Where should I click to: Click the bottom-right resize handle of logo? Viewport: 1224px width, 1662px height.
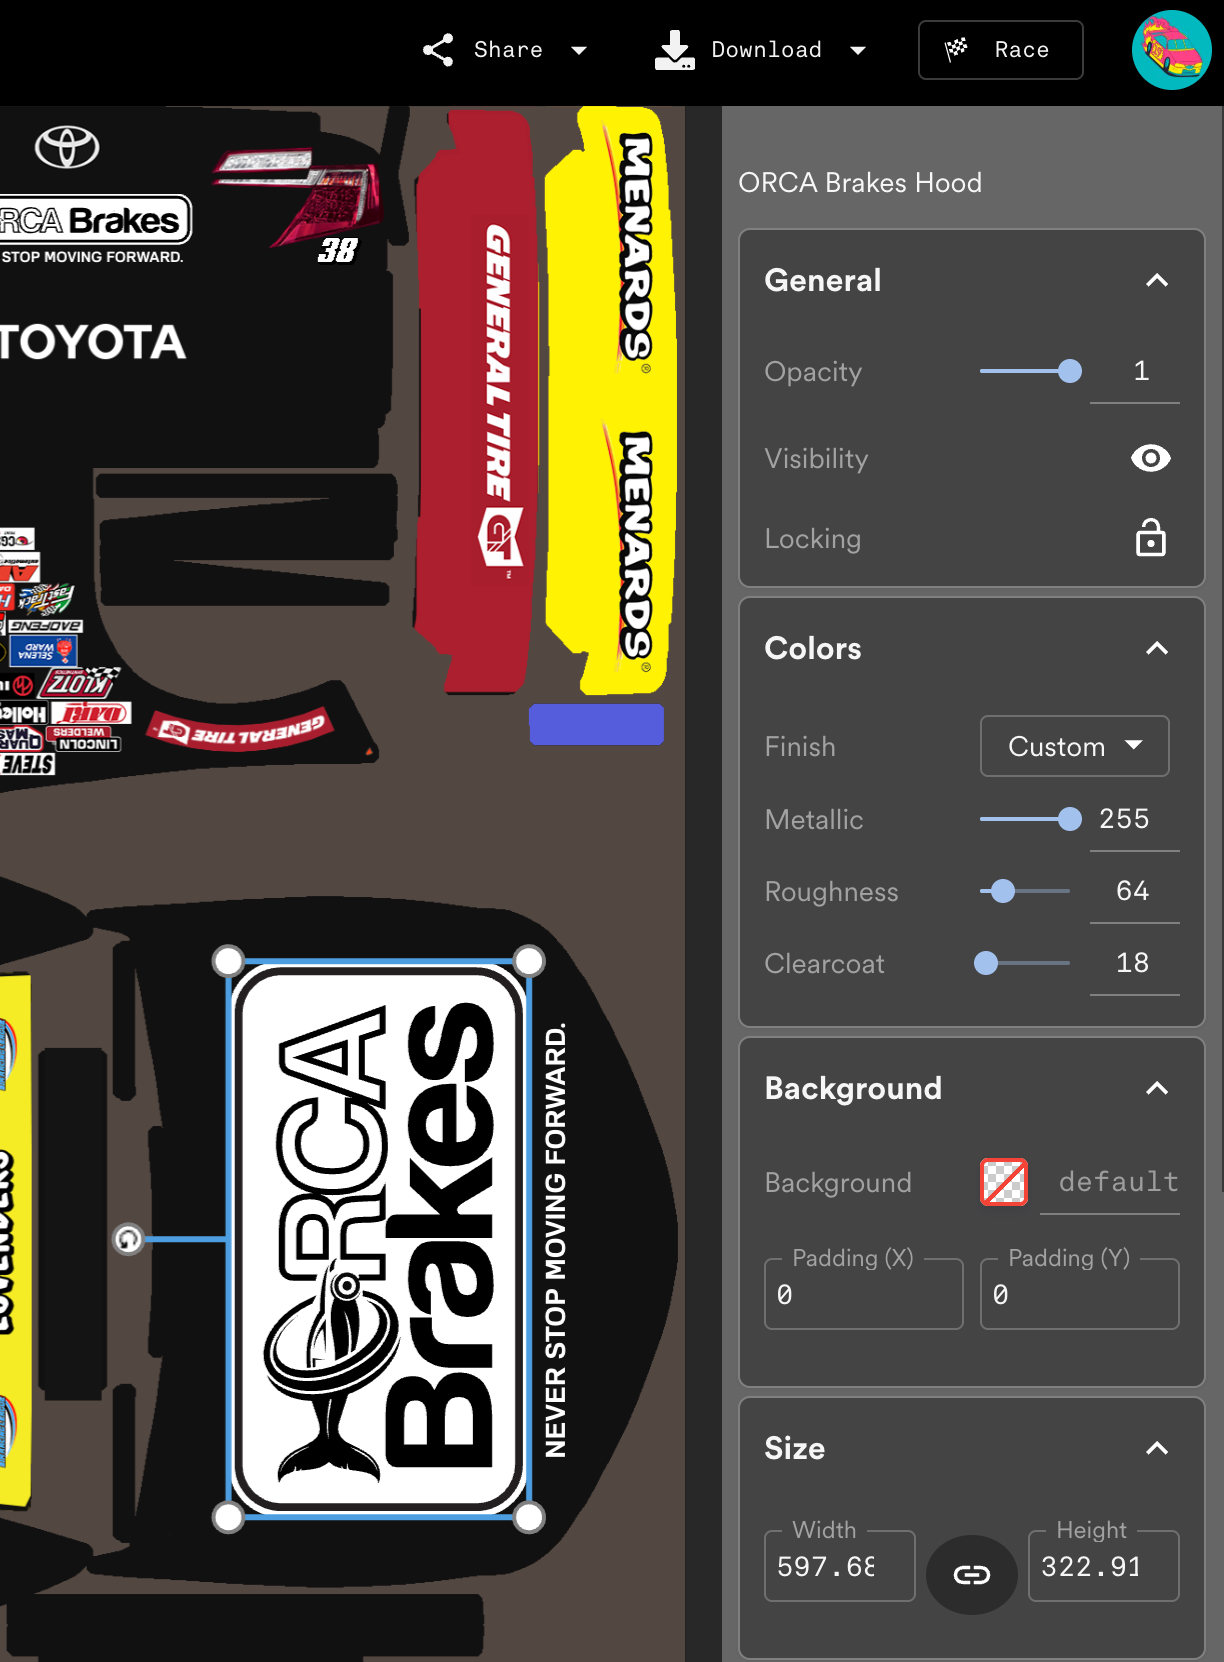pyautogui.click(x=529, y=1517)
